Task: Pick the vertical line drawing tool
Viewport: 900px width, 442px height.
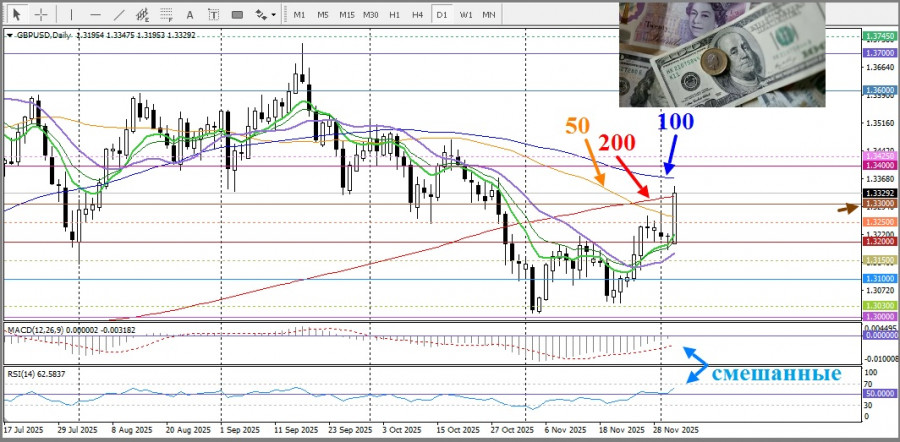Action: [x=70, y=15]
